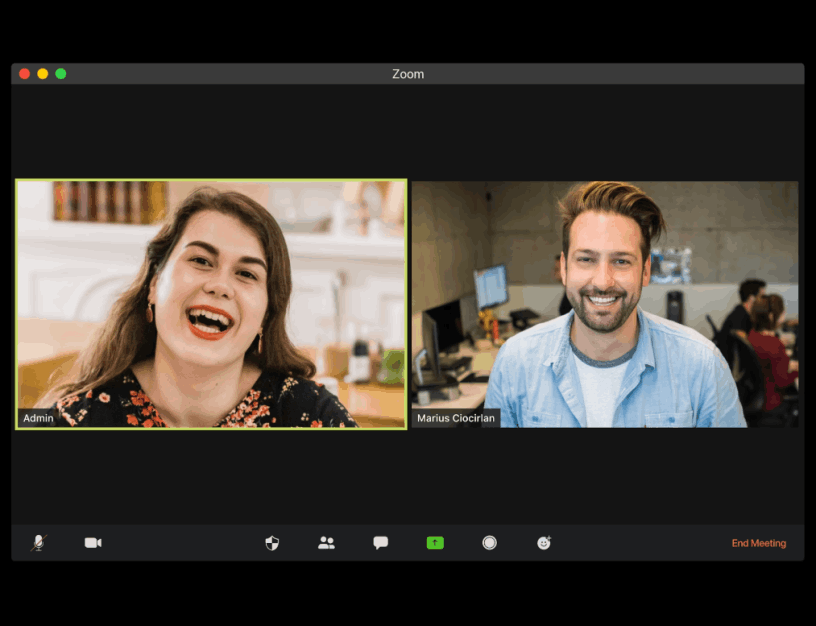Click the End Meeting button
Screen dimensions: 816x626
(759, 543)
